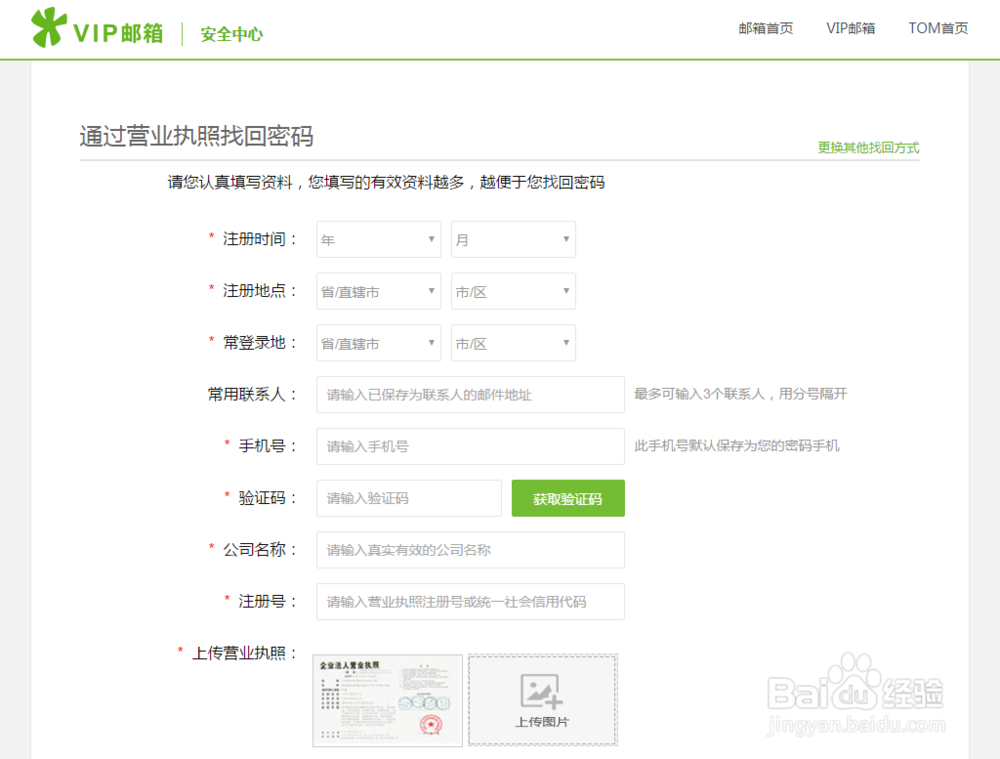Click the 验证码 verification code input field
This screenshot has width=1000, height=759.
[408, 498]
